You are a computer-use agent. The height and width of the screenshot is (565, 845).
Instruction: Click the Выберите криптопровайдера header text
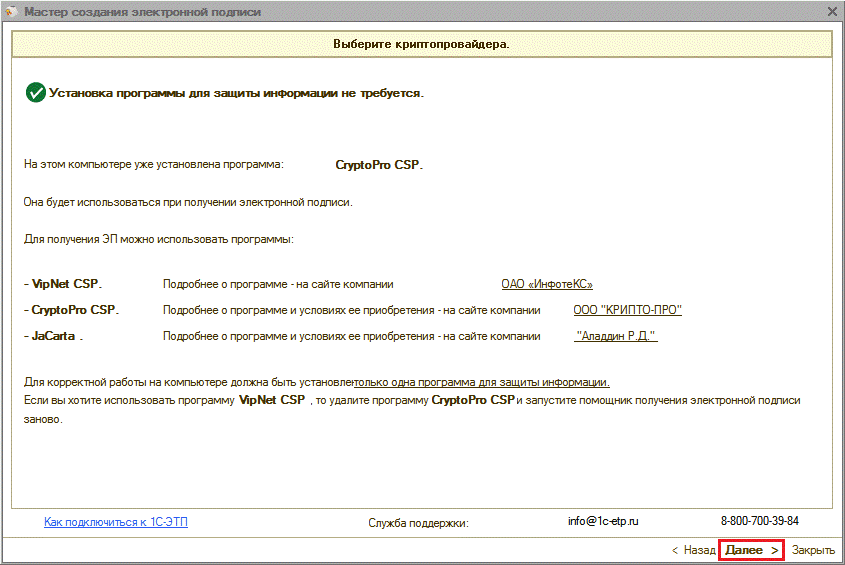pyautogui.click(x=421, y=44)
